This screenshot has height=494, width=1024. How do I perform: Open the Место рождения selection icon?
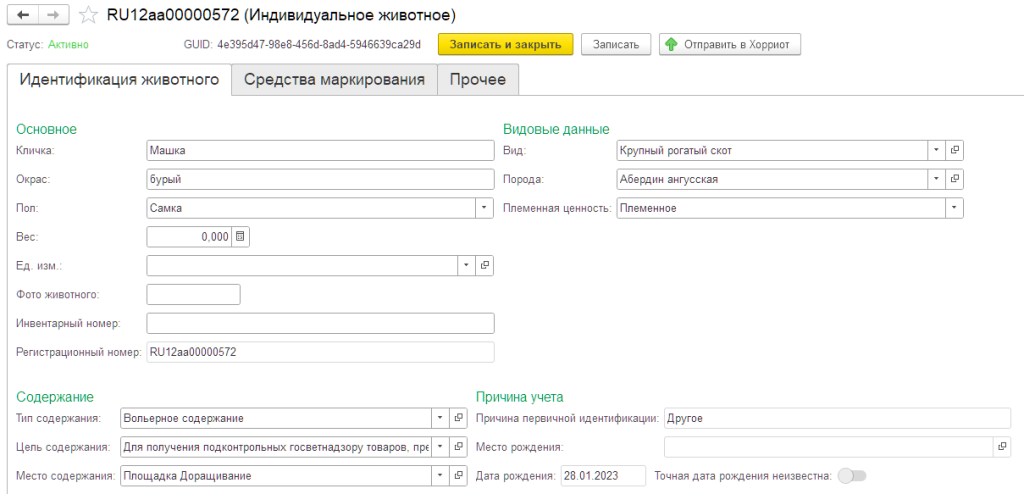point(1002,447)
